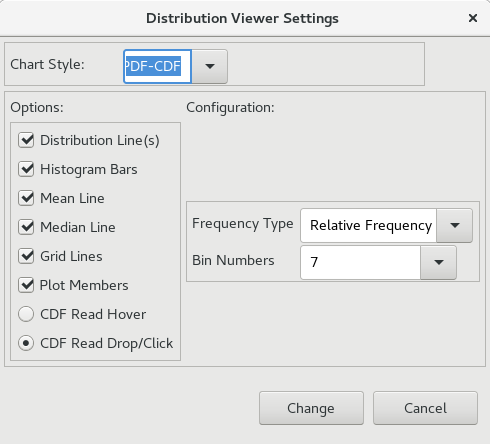Viewport: 490px width, 444px height.
Task: Click the Distribution Viewer Settings title bar
Action: [242, 18]
